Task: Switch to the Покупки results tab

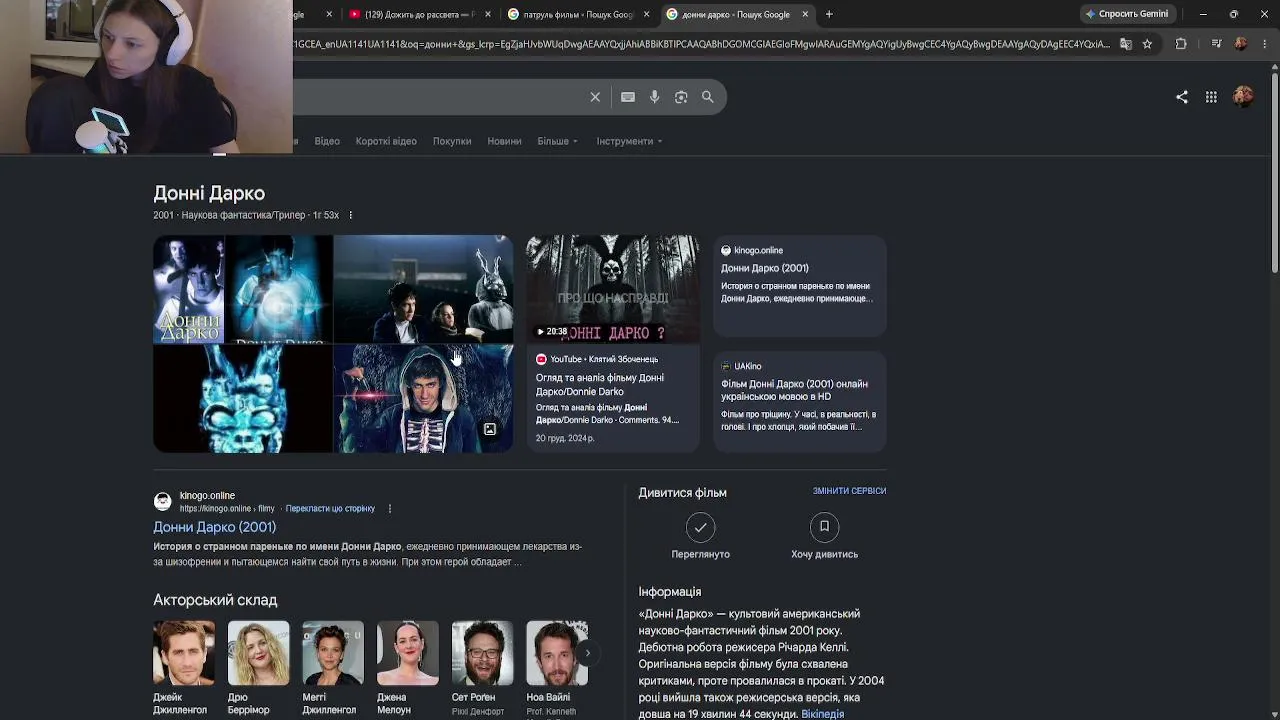Action: coord(452,141)
